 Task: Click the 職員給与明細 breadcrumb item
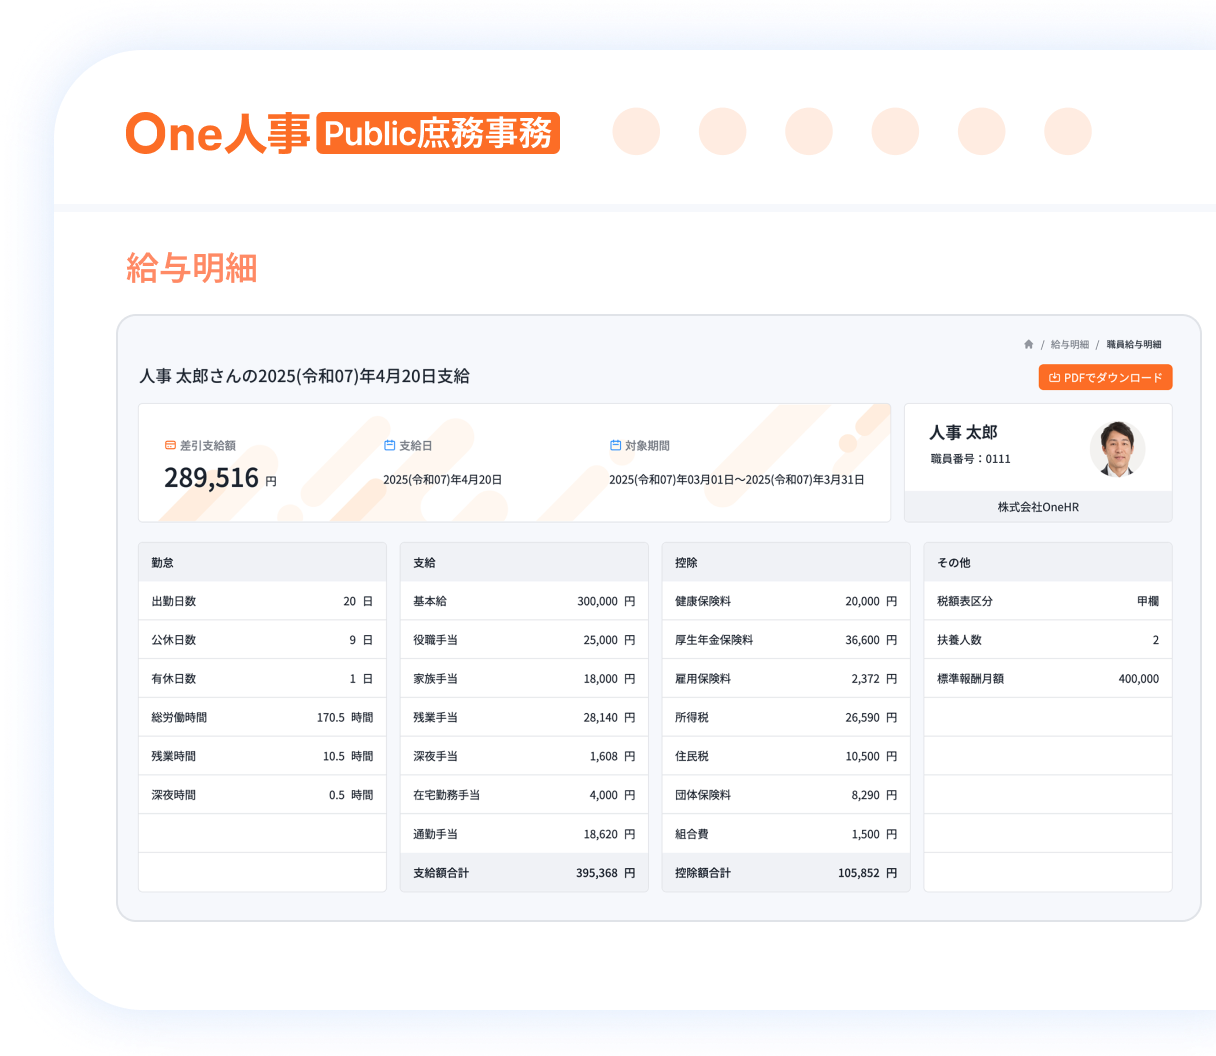click(x=1134, y=344)
